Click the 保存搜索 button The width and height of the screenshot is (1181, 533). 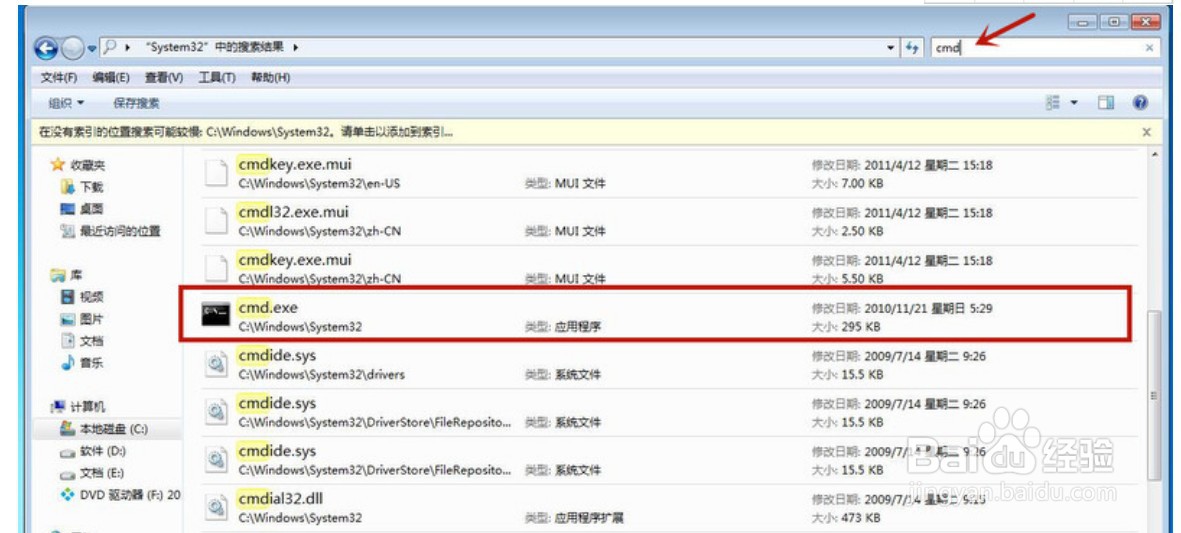click(136, 102)
